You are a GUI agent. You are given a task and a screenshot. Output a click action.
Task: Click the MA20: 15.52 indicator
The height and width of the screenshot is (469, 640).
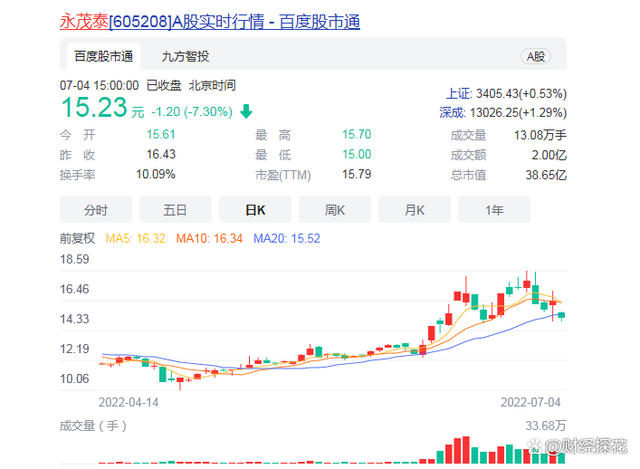click(287, 238)
